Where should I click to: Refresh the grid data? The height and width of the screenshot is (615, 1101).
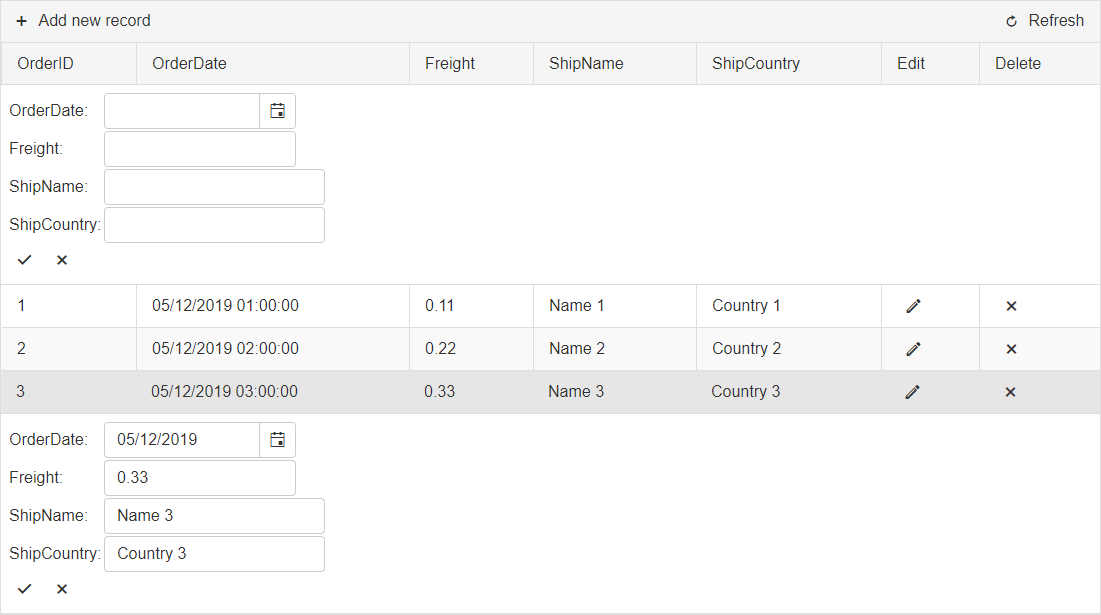tap(1044, 21)
